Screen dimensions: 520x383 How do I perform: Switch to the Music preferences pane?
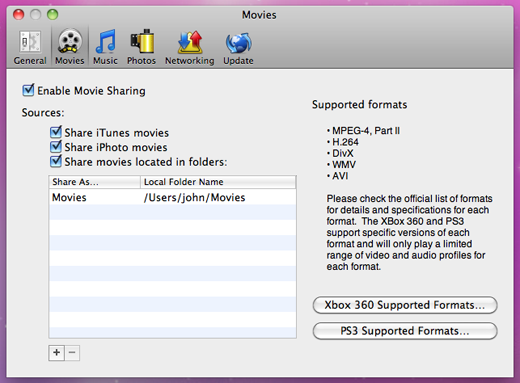105,47
